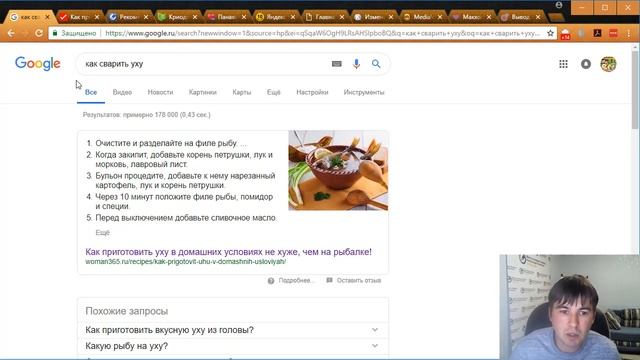Click the woman365.ru result URL

click(x=185, y=262)
